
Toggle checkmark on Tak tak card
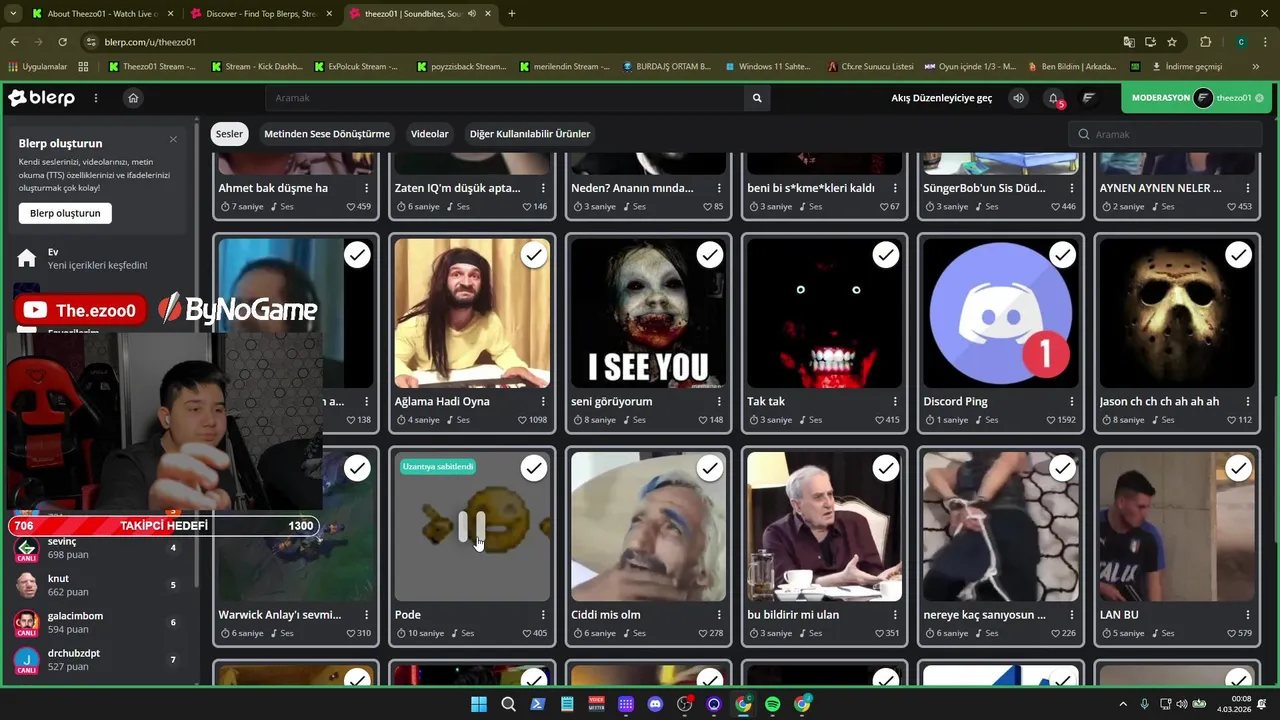[x=886, y=255]
